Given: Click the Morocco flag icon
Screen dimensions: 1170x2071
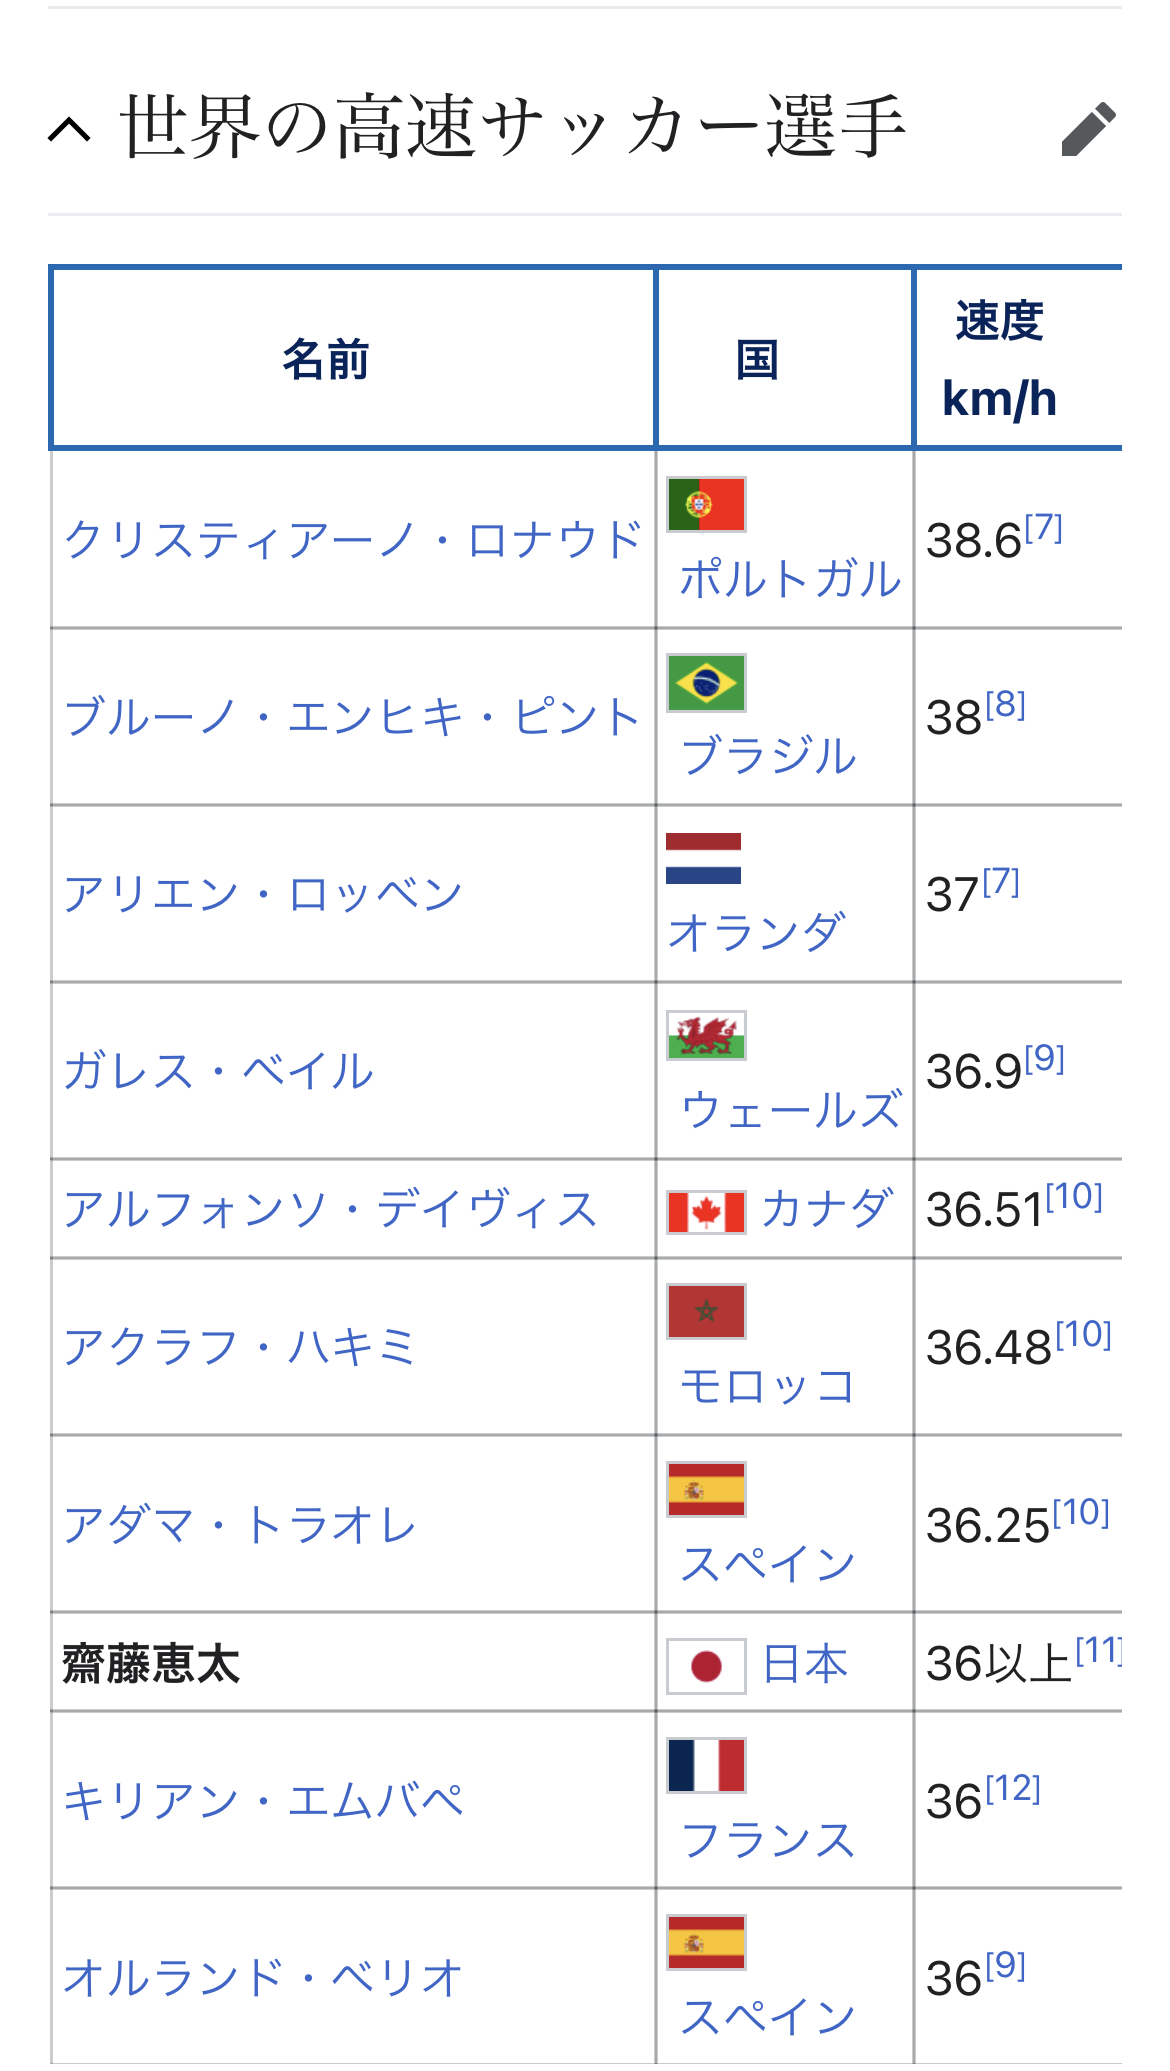Looking at the screenshot, I should 706,1311.
